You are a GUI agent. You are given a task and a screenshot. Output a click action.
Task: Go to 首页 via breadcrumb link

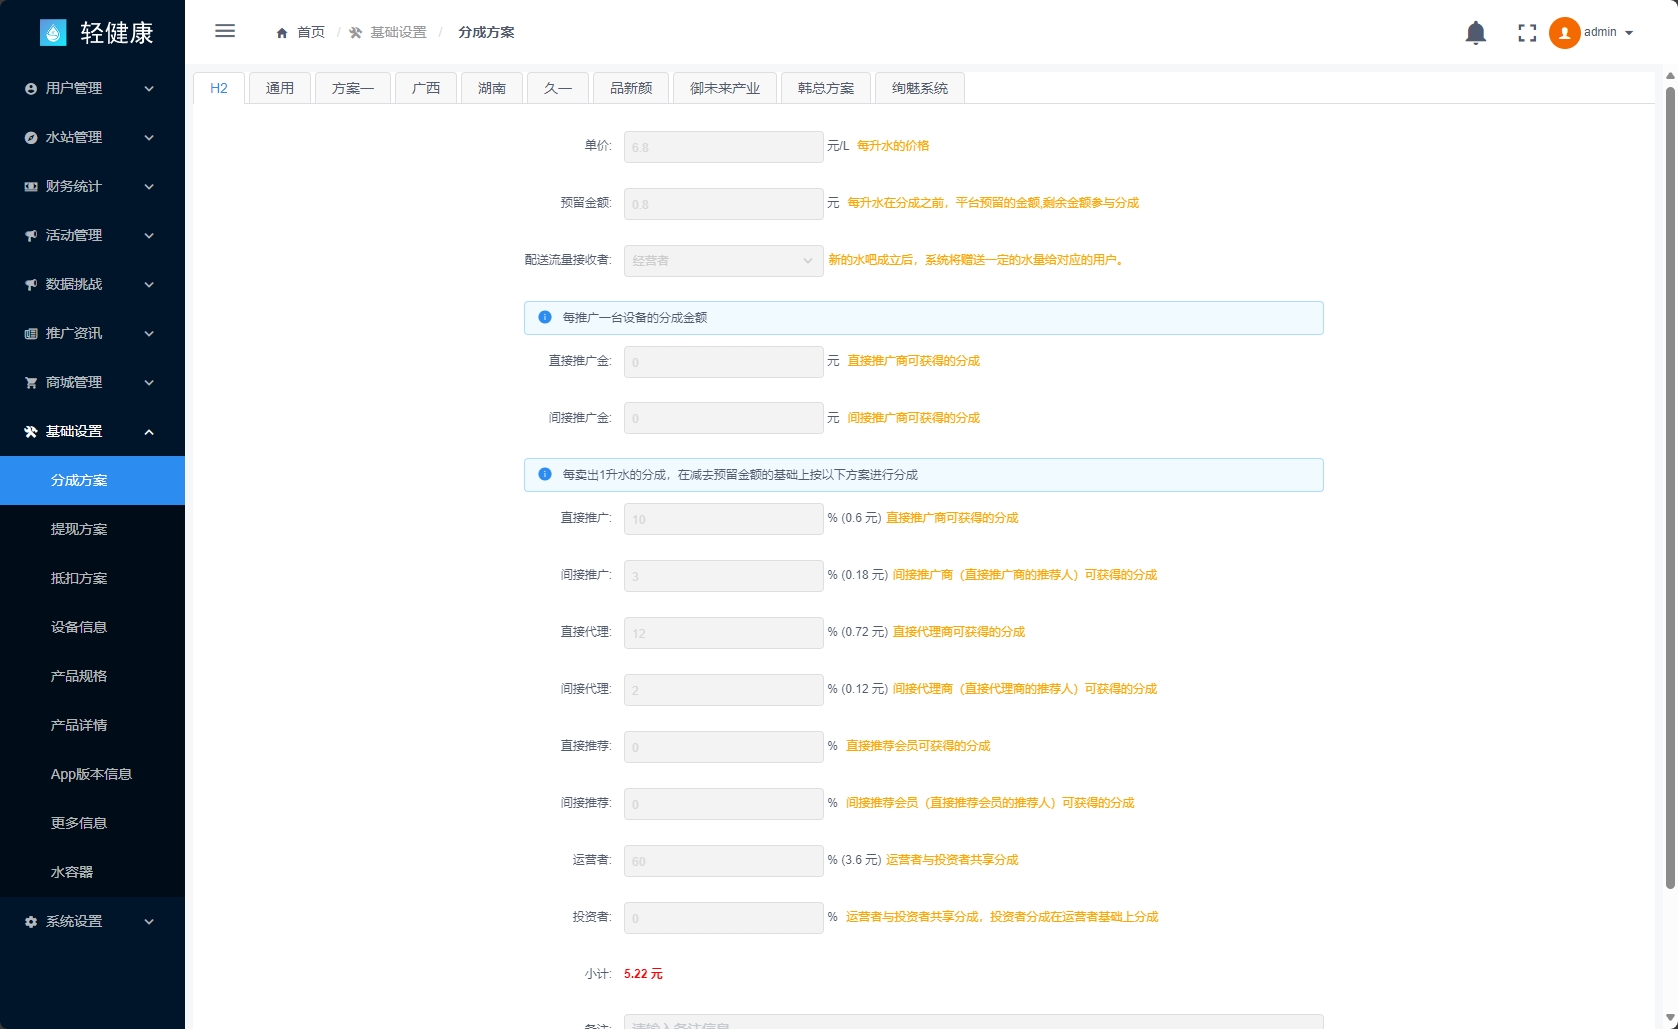click(311, 33)
